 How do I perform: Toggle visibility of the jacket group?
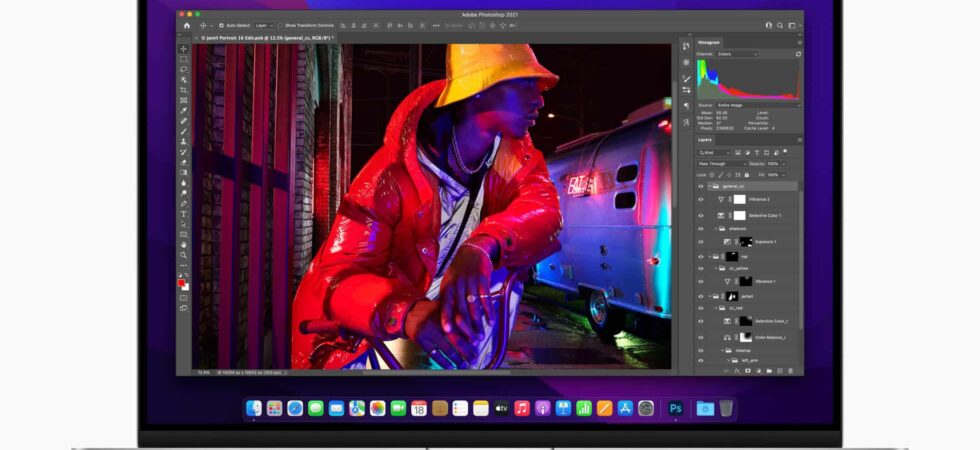pyautogui.click(x=701, y=296)
